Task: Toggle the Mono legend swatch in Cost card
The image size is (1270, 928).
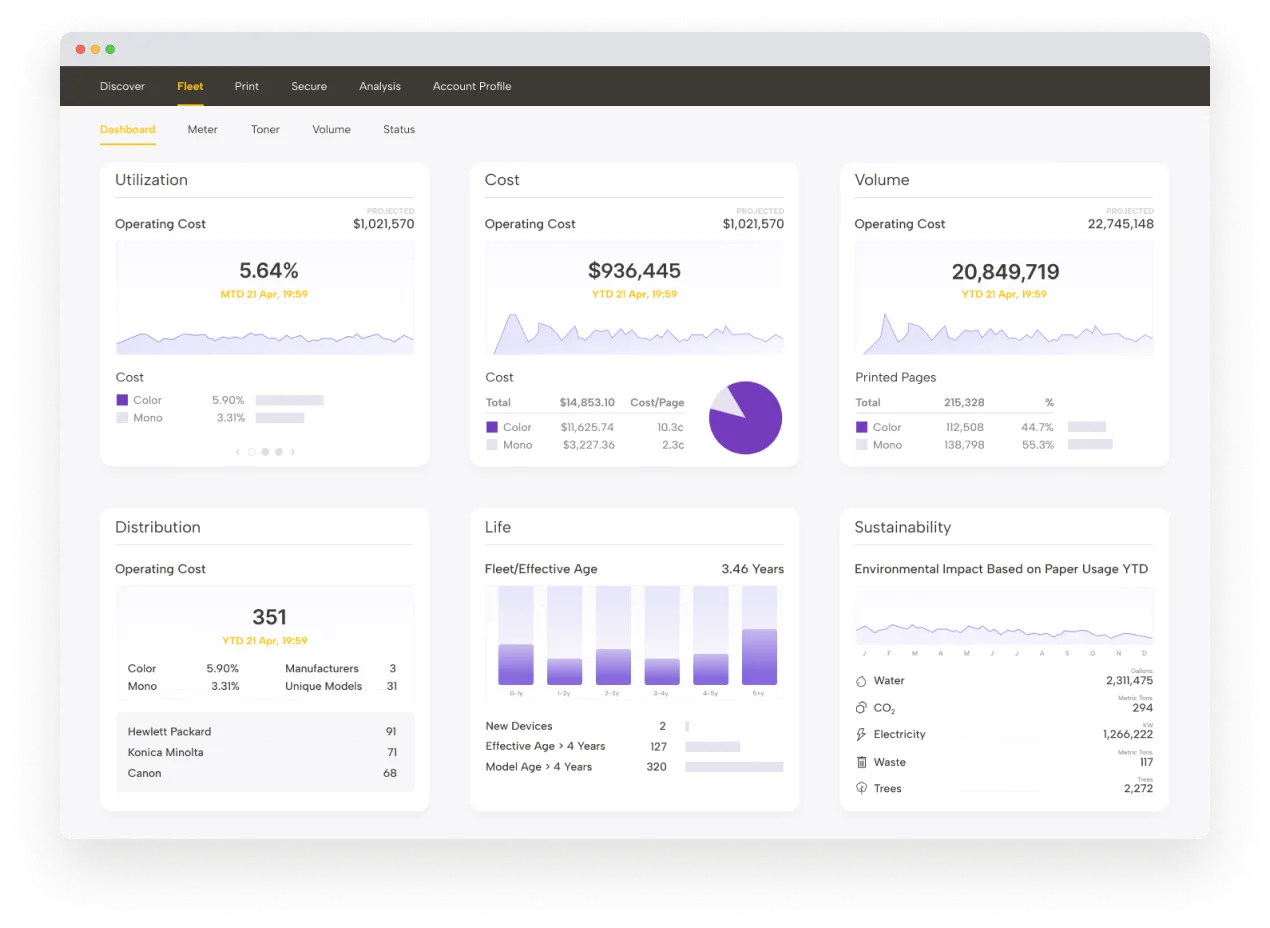Action: click(x=491, y=445)
